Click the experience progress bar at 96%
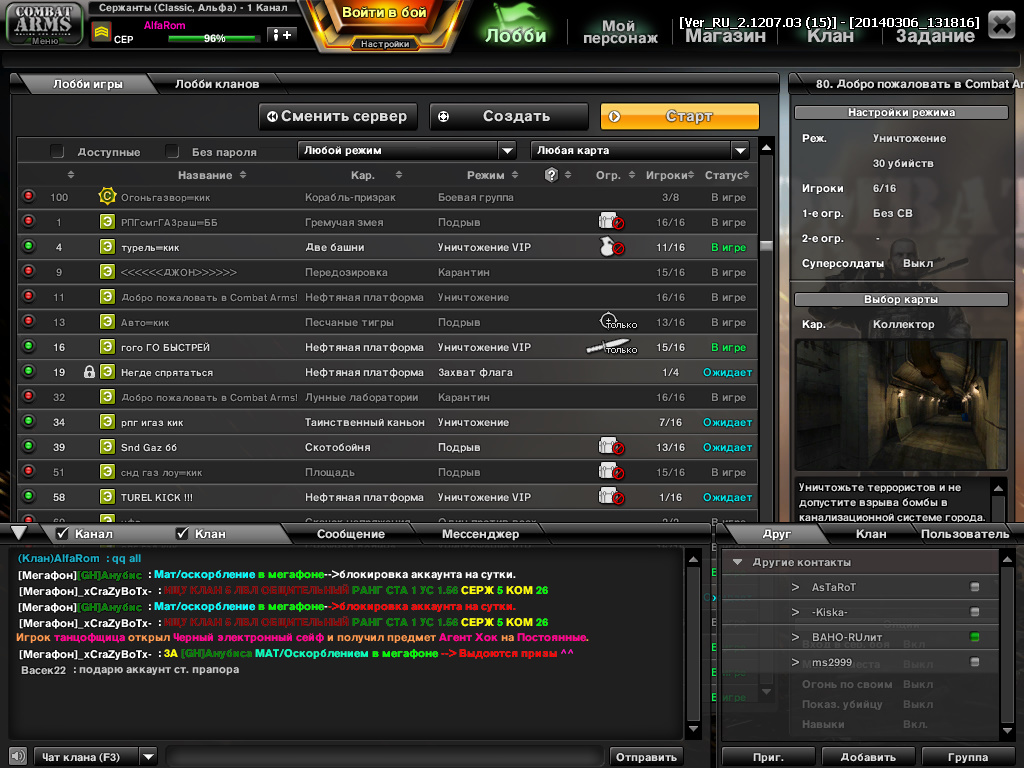 tap(213, 39)
